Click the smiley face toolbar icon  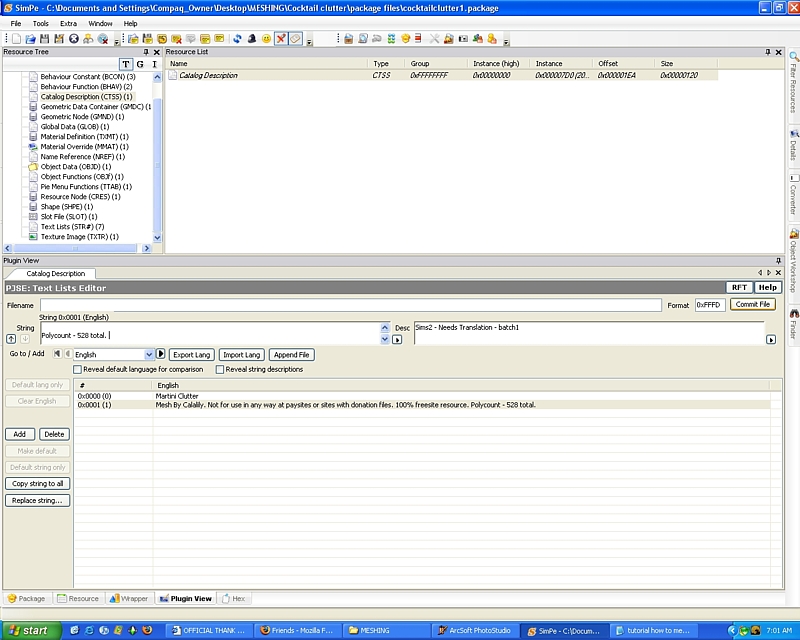pos(266,39)
